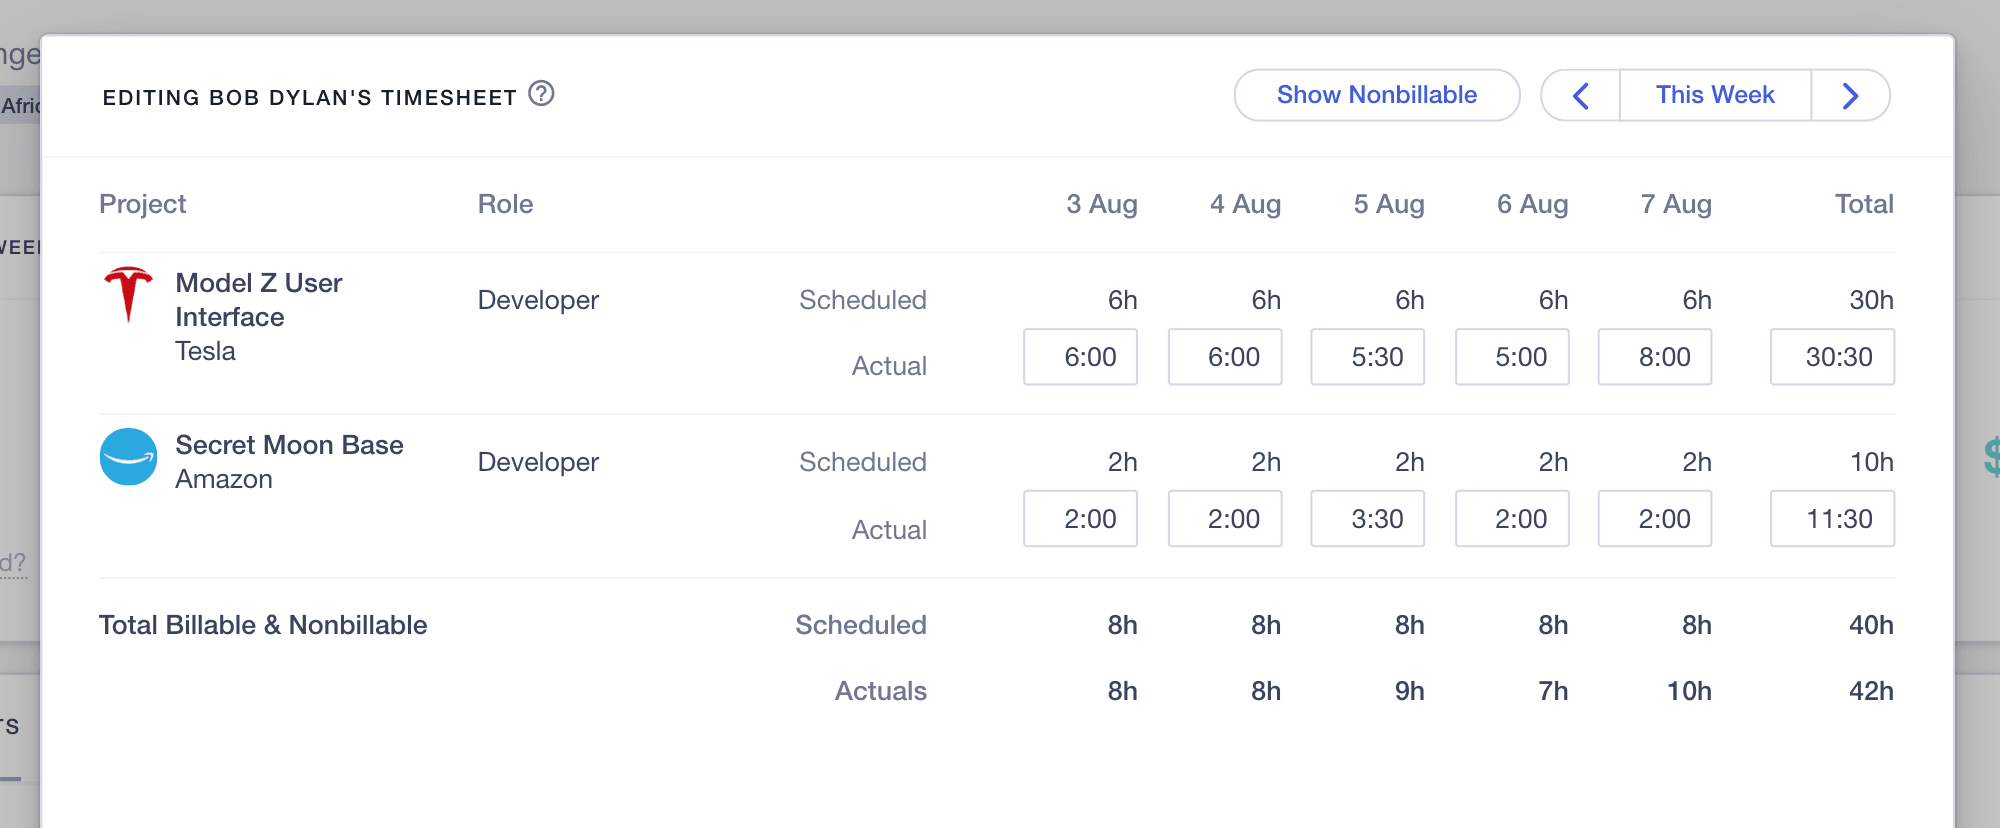
Task: Edit Tesla actual hours for 7 Aug
Action: [x=1654, y=357]
